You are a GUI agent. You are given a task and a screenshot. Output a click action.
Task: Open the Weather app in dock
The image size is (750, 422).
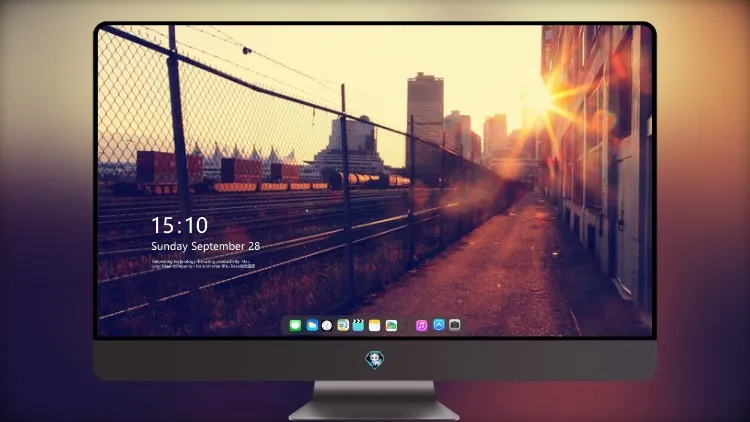[312, 325]
